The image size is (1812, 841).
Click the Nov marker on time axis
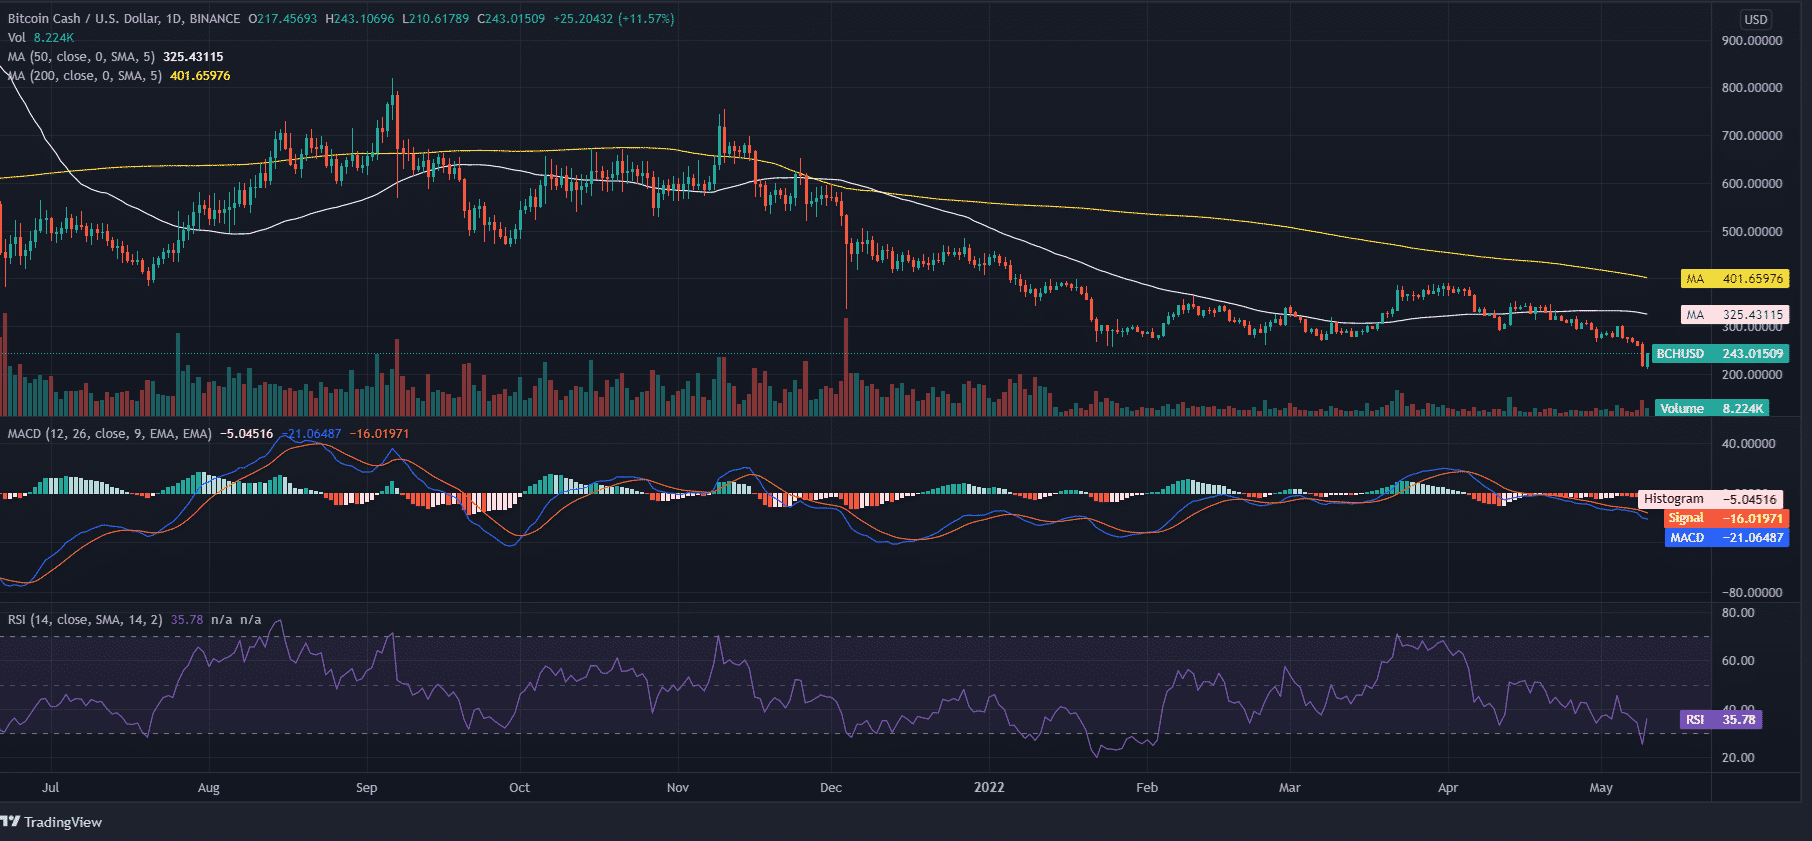(678, 788)
